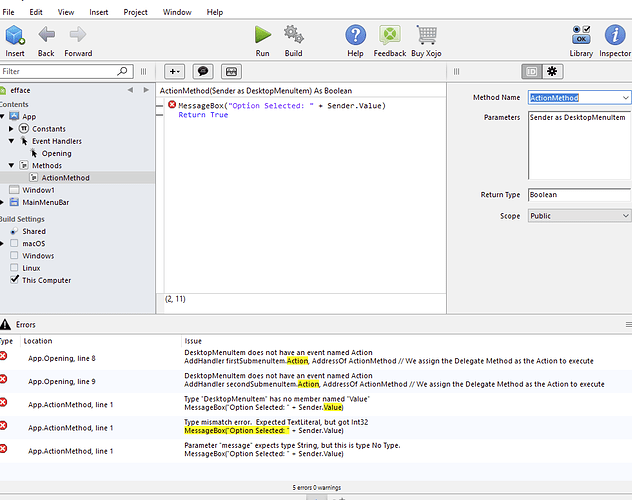Image resolution: width=632 pixels, height=500 pixels.
Task: Open the Project menu
Action: tap(135, 12)
